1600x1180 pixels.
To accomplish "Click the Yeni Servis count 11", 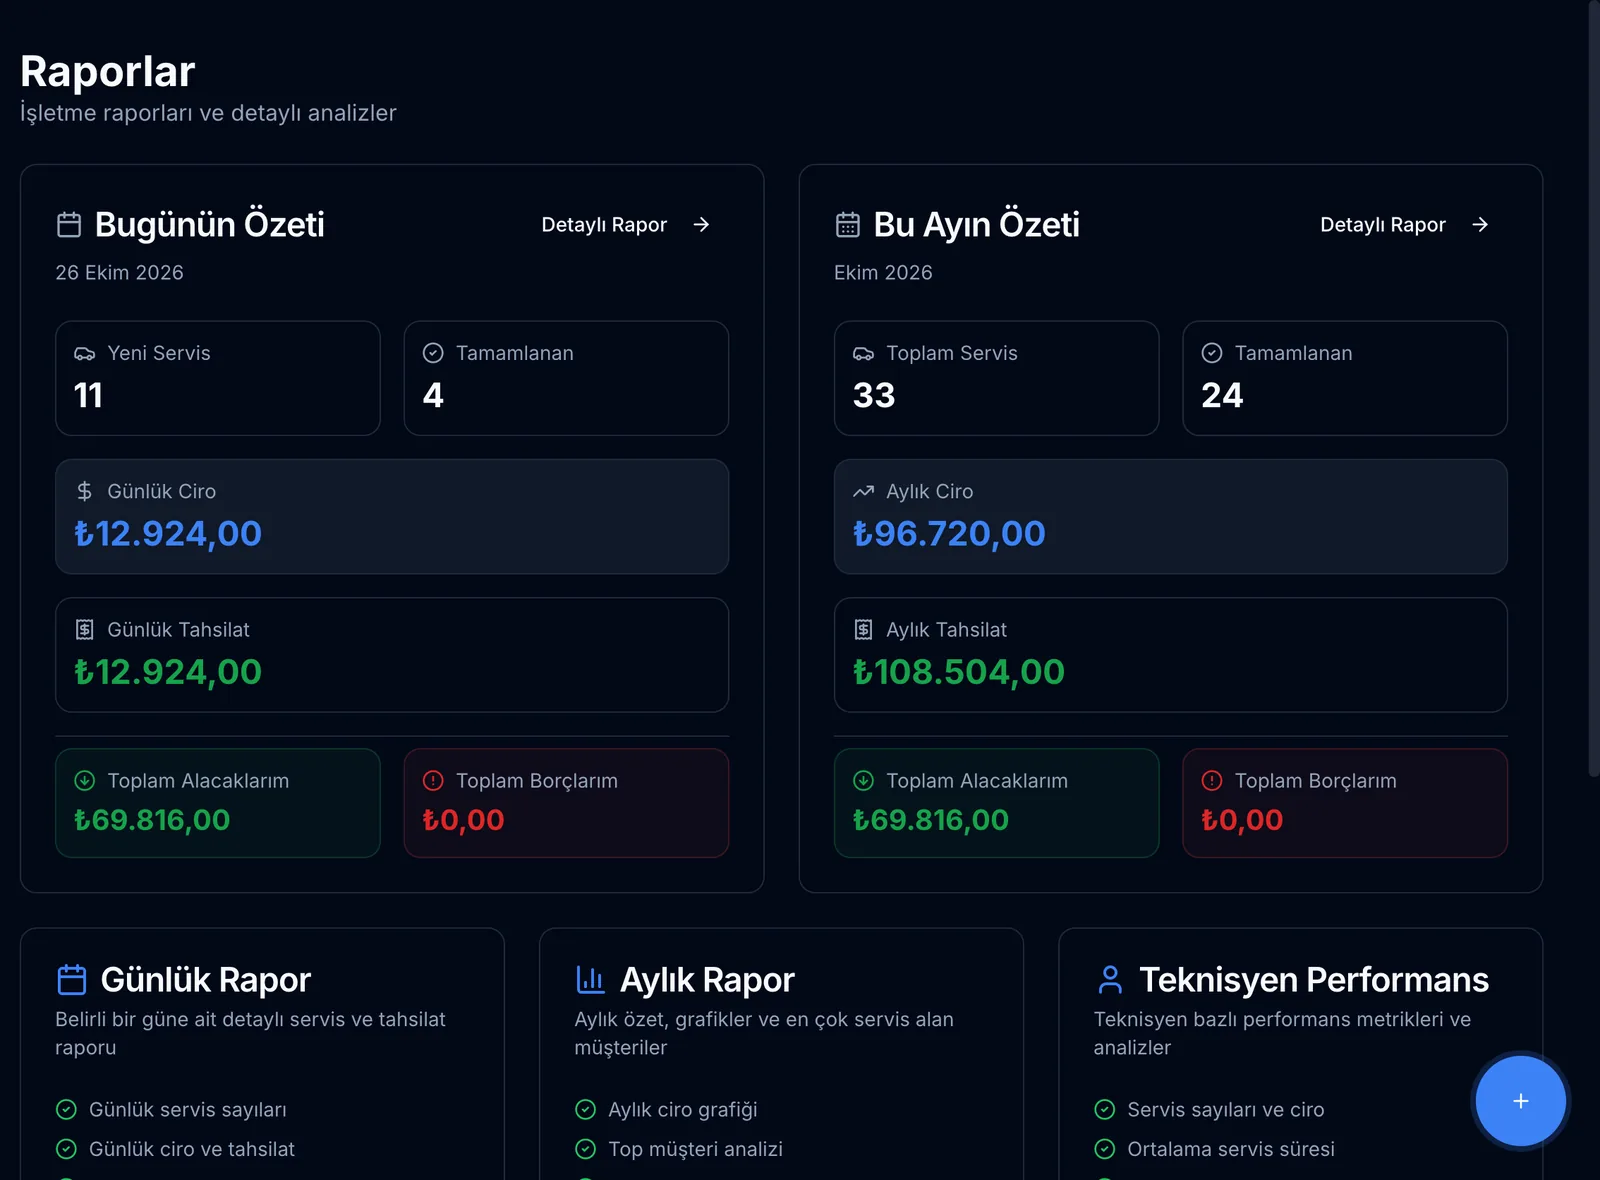I will click(x=89, y=396).
